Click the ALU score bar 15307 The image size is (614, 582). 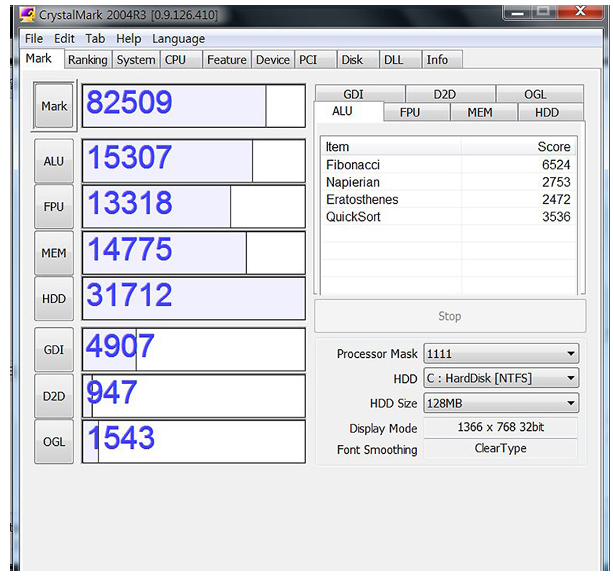[x=194, y=161]
